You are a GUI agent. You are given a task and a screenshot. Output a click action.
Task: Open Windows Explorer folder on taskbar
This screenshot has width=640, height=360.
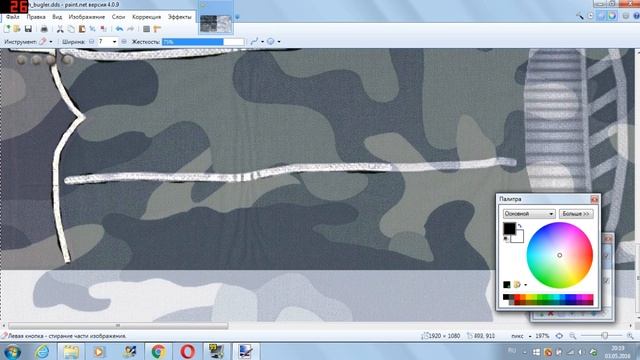click(71, 351)
